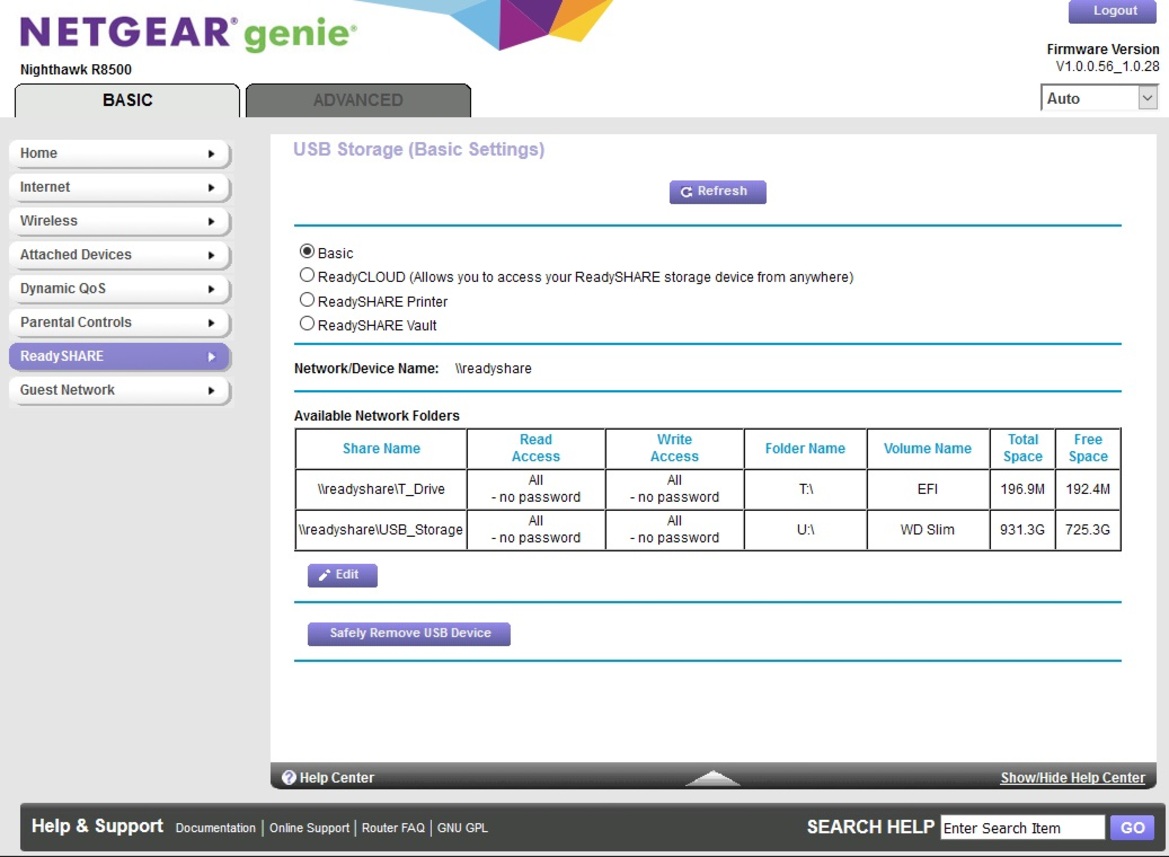Image resolution: width=1169 pixels, height=857 pixels.
Task: Expand the Parental Controls menu arrow
Action: pyautogui.click(x=212, y=323)
